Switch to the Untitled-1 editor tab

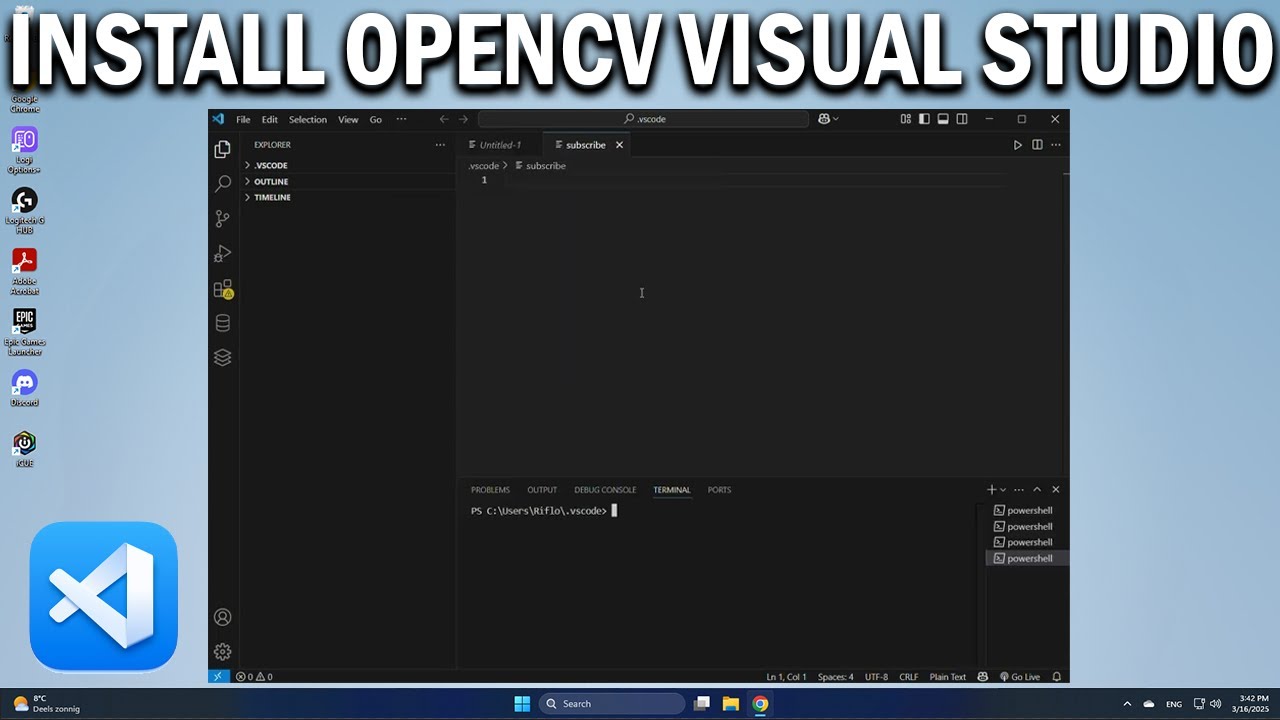tap(500, 145)
